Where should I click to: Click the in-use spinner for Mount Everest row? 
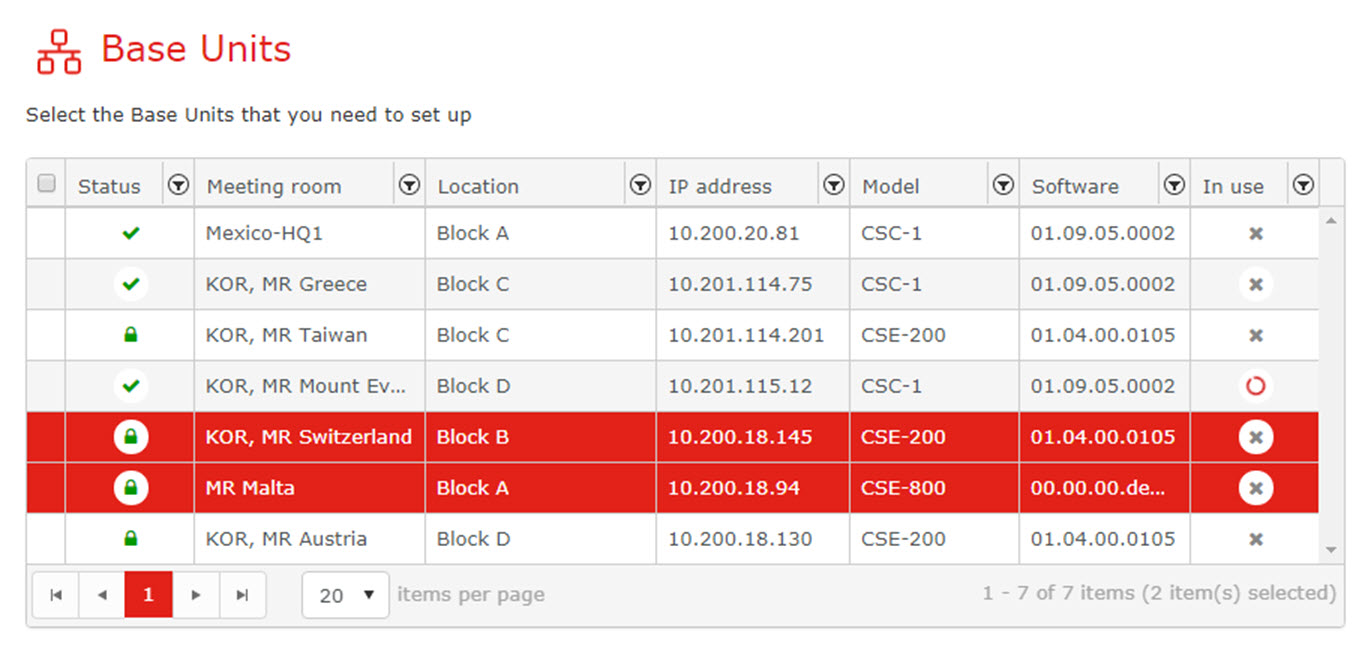point(1256,386)
